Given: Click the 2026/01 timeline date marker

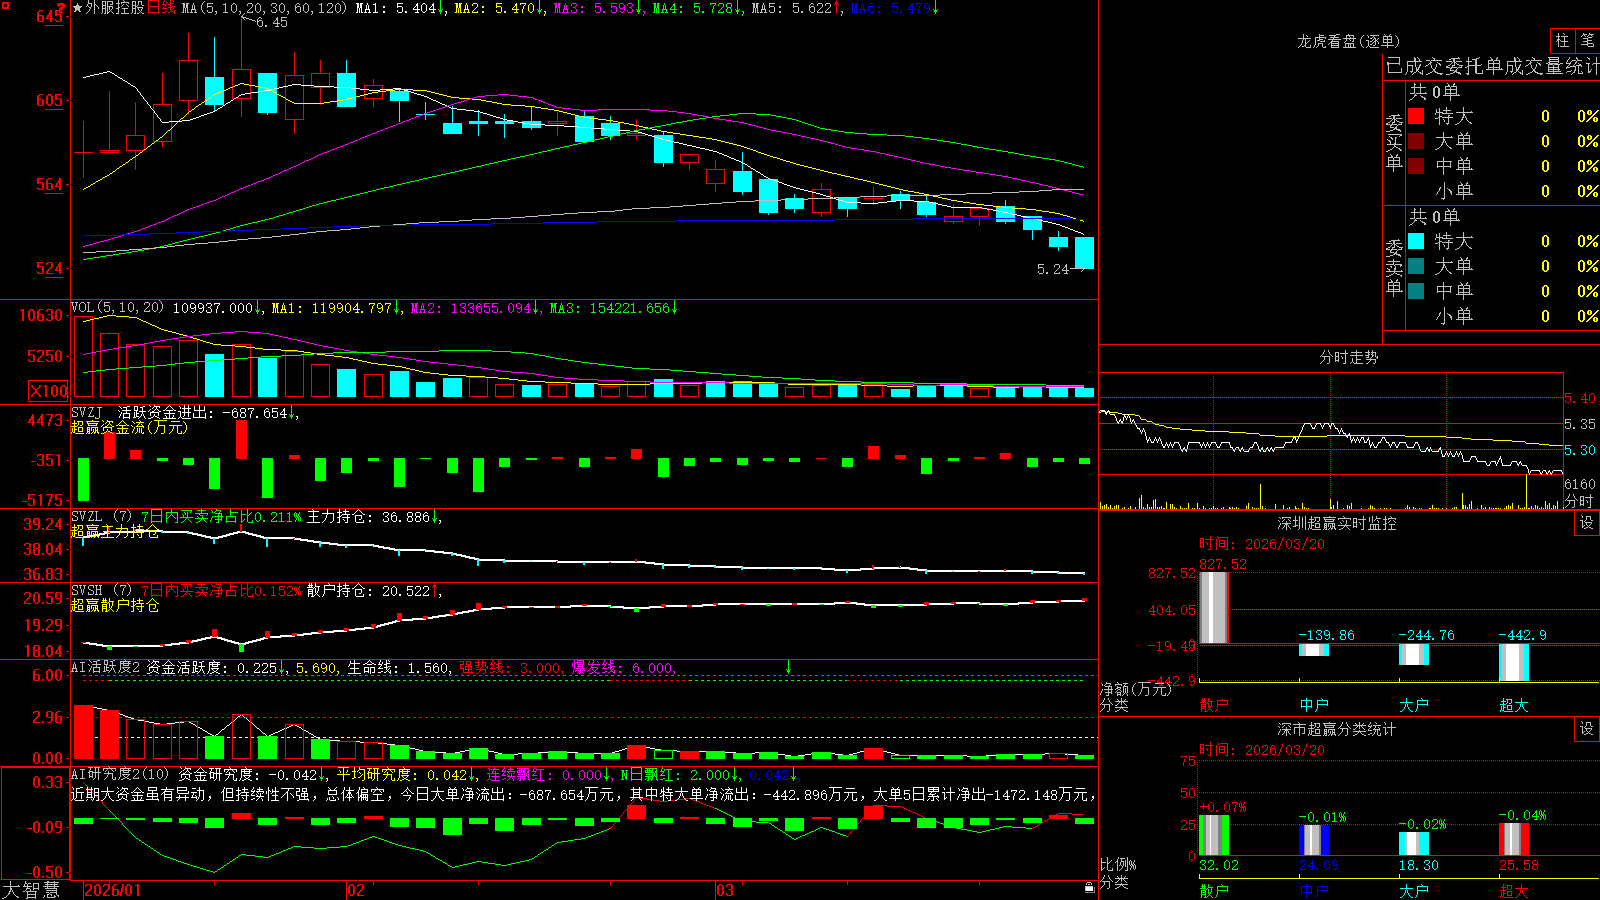Looking at the screenshot, I should [x=113, y=890].
